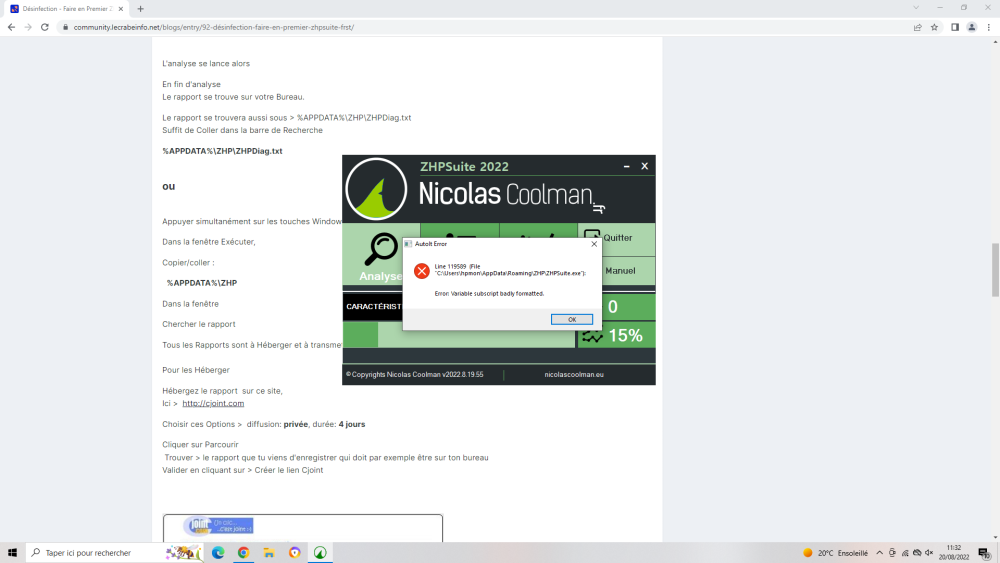Bookmark this page with star icon
The width and height of the screenshot is (1000, 563).
click(x=934, y=27)
